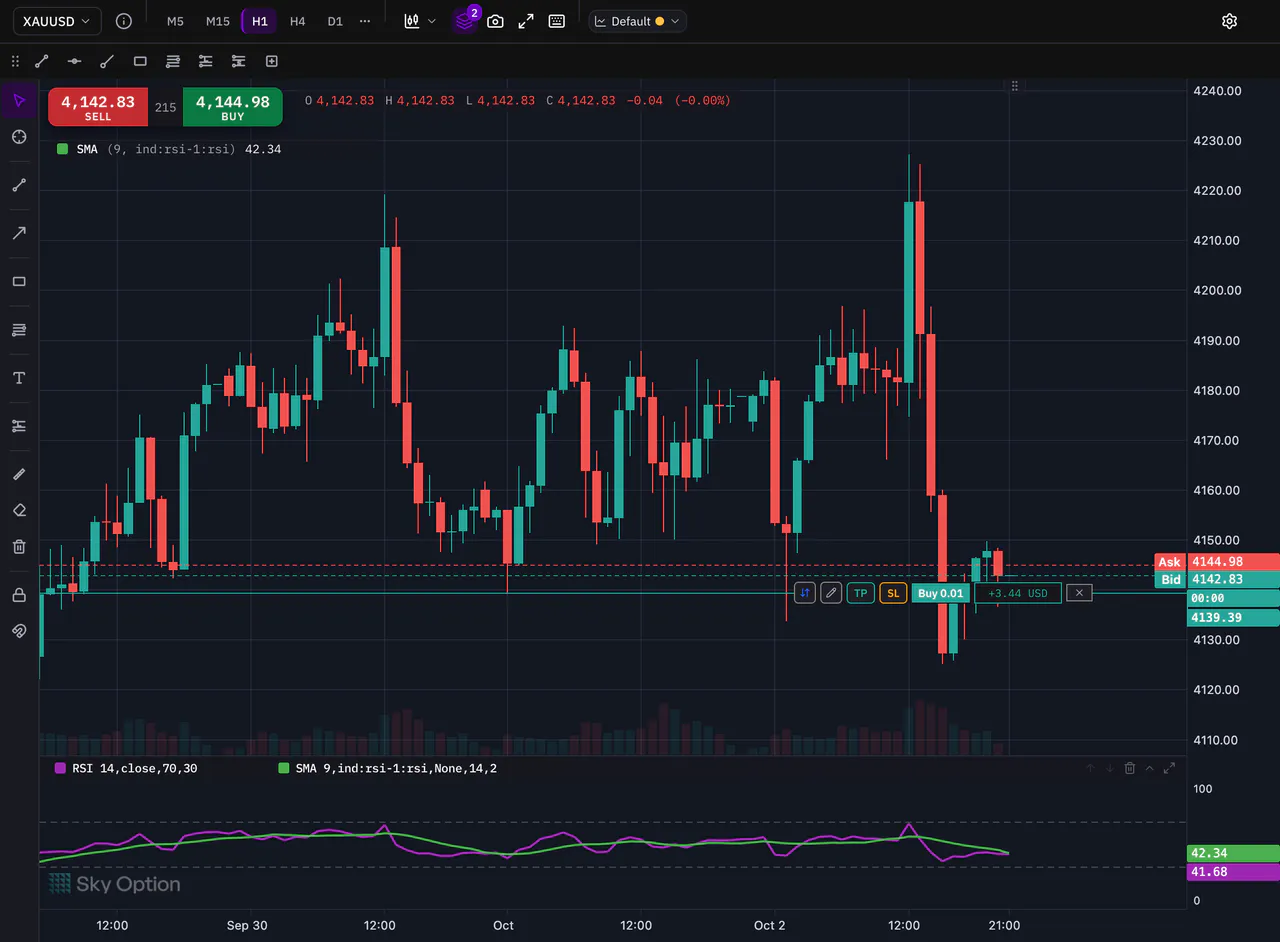Select the eraser tool in sidebar
The height and width of the screenshot is (942, 1280).
coord(19,510)
